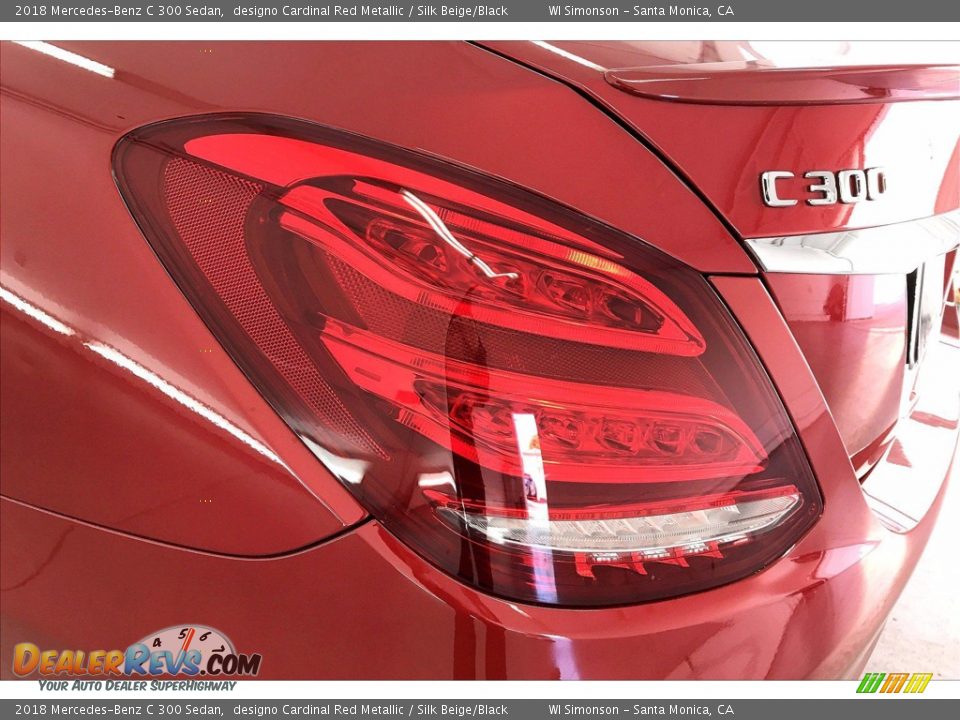
Task: Select the 'Your Auto Dealer SuperHighway' tagline
Action: point(137,686)
